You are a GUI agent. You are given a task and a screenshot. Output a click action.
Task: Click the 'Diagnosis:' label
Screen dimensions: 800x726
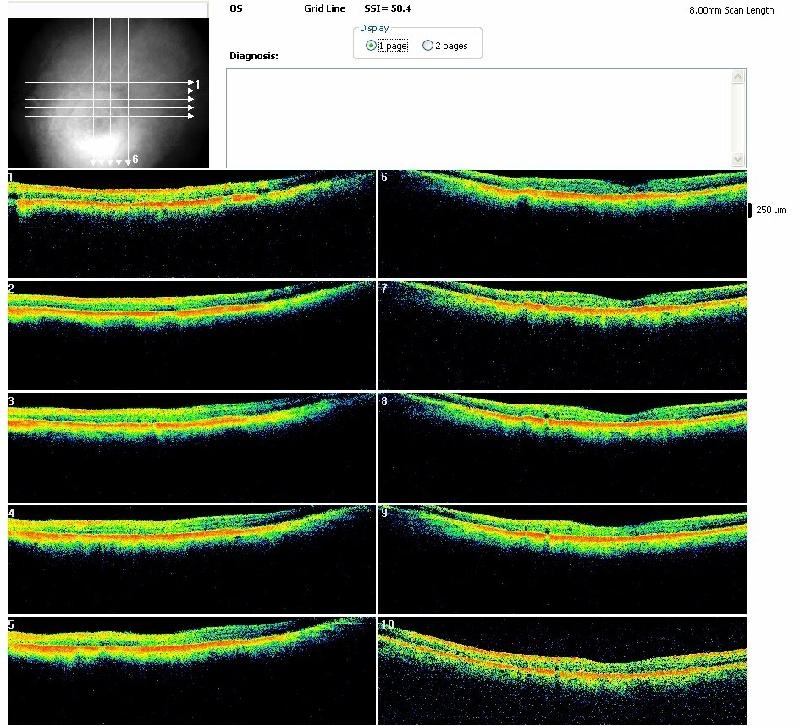pyautogui.click(x=254, y=56)
